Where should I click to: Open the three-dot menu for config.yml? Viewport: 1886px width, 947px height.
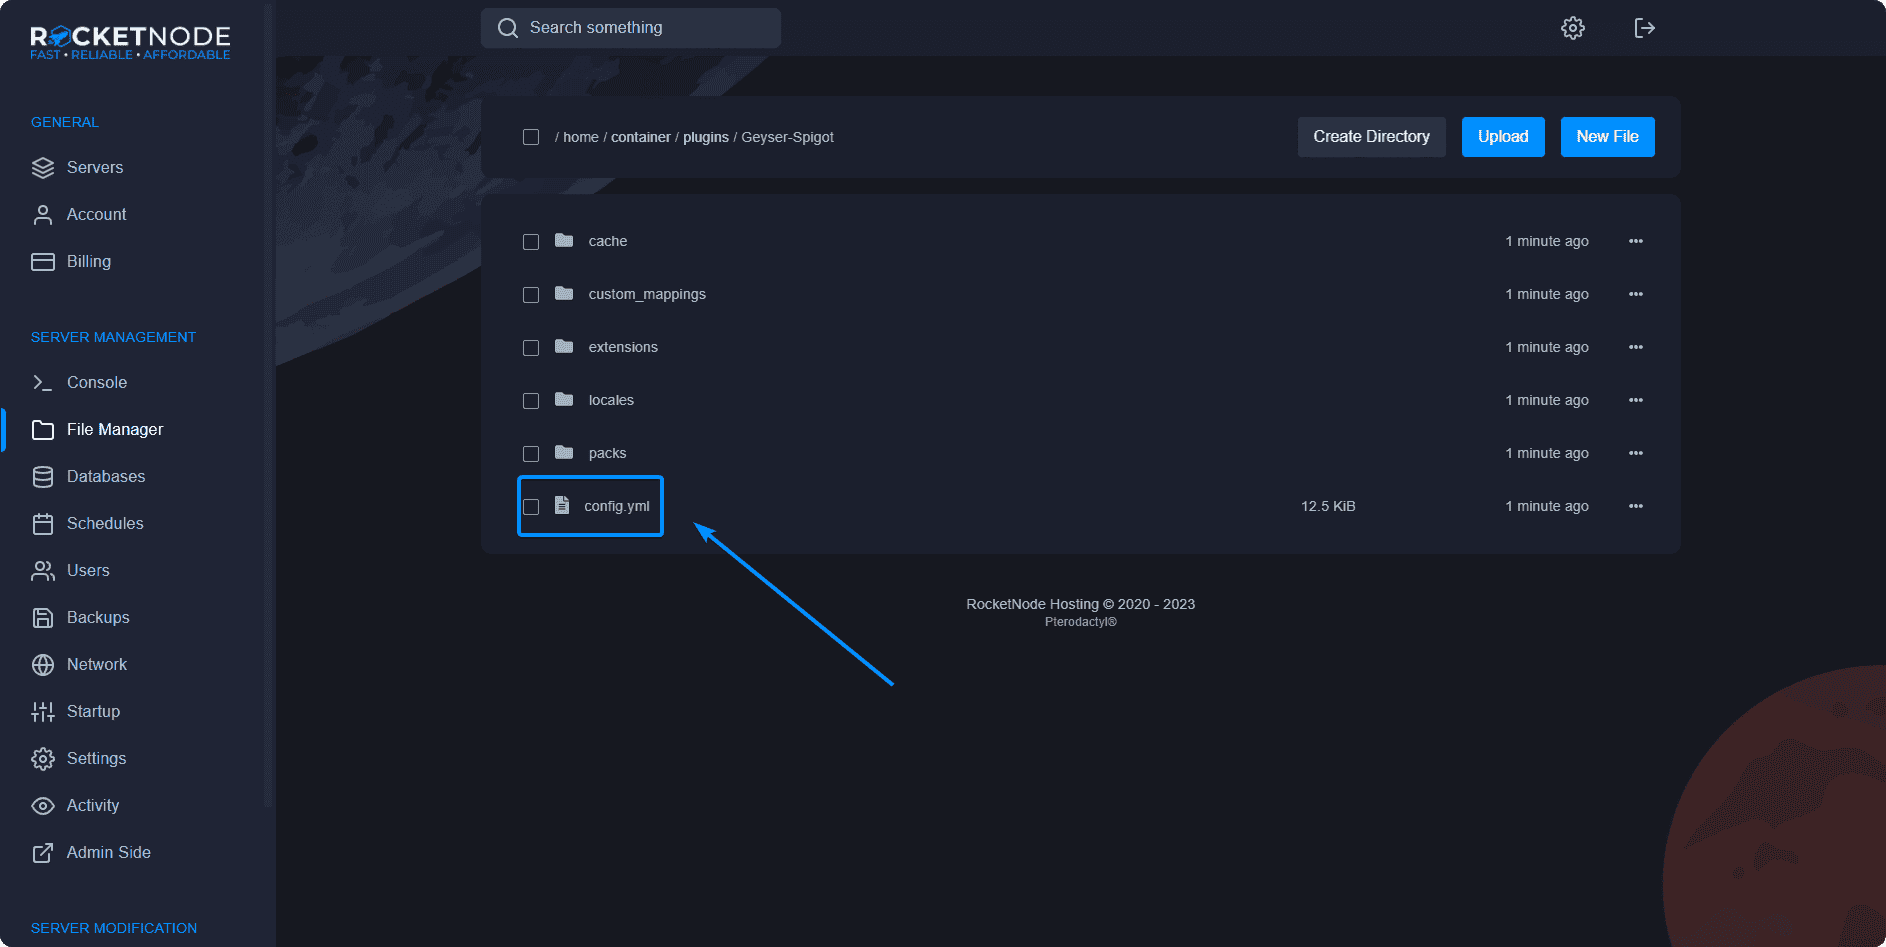pos(1635,506)
